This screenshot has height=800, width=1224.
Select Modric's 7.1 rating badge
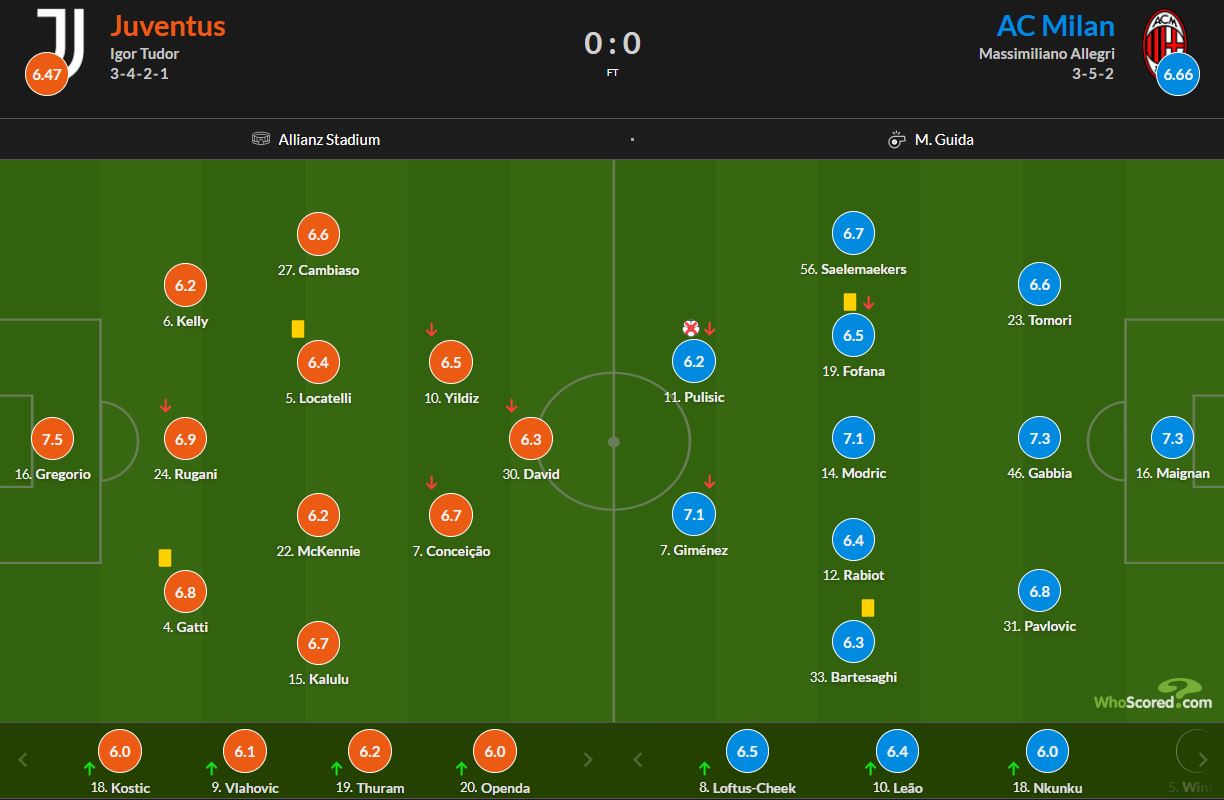[853, 438]
